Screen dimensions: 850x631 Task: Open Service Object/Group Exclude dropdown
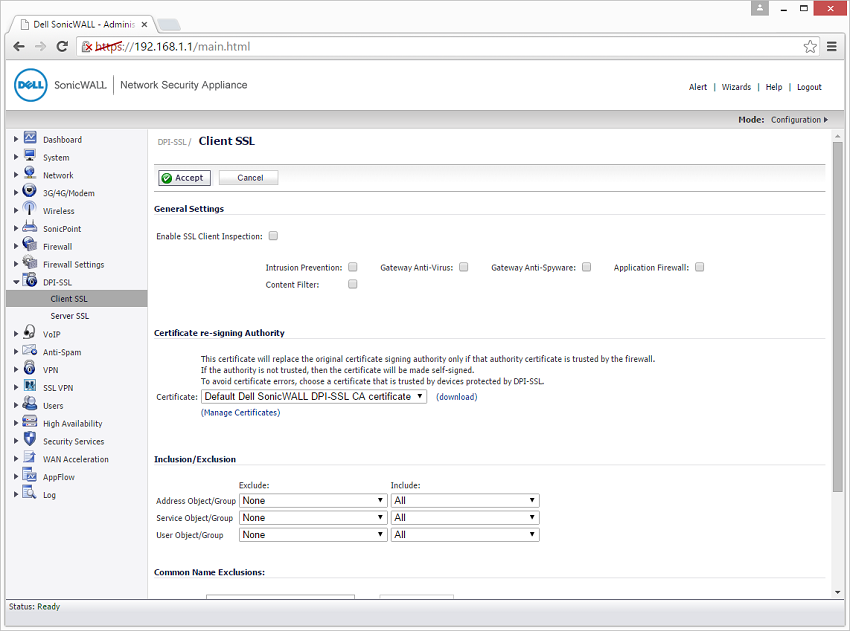click(313, 518)
